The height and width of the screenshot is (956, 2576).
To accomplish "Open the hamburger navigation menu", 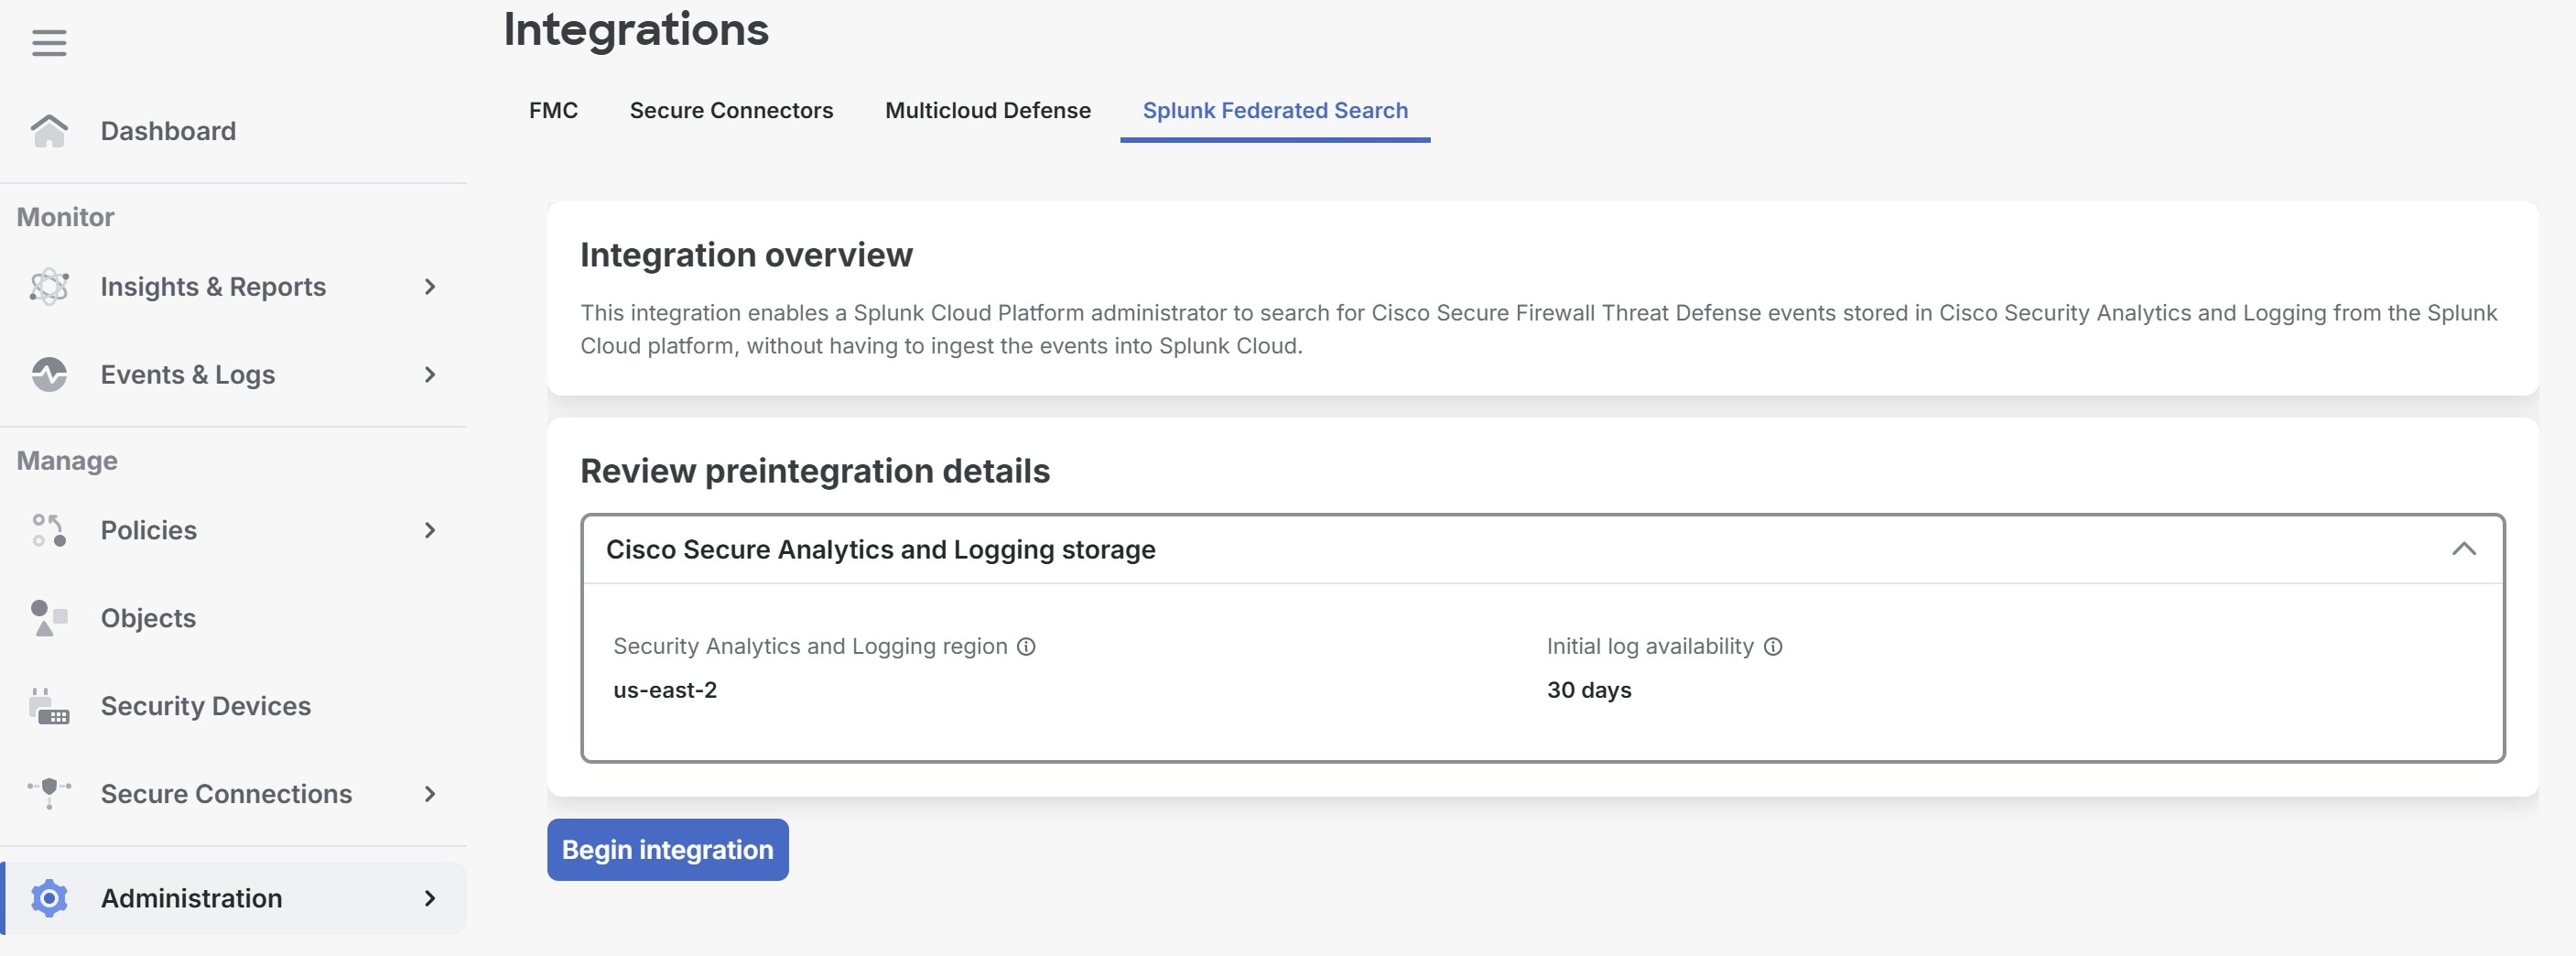I will [x=49, y=43].
